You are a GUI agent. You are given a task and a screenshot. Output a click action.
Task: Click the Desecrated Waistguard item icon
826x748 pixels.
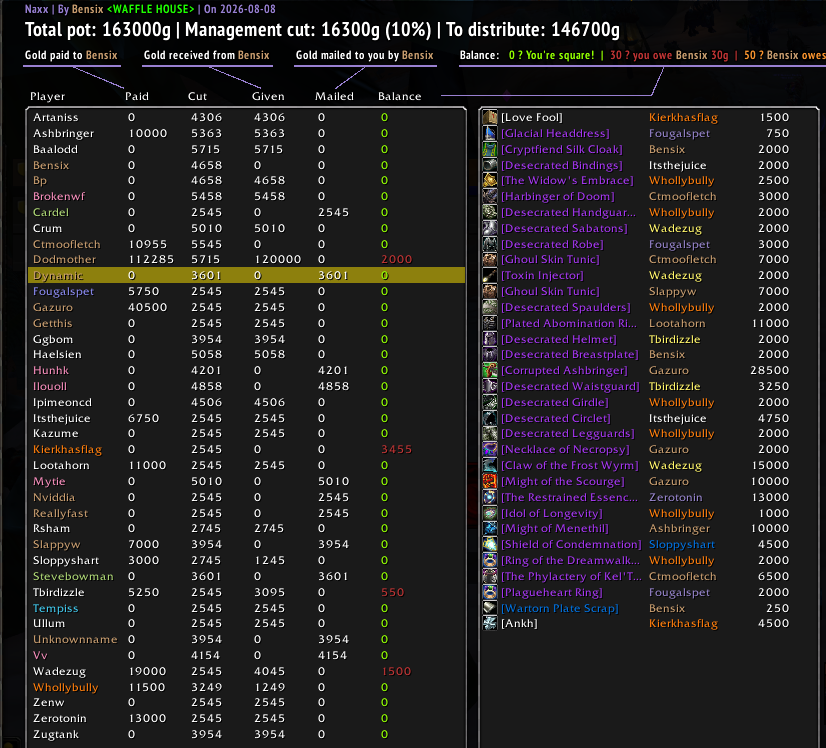[490, 386]
